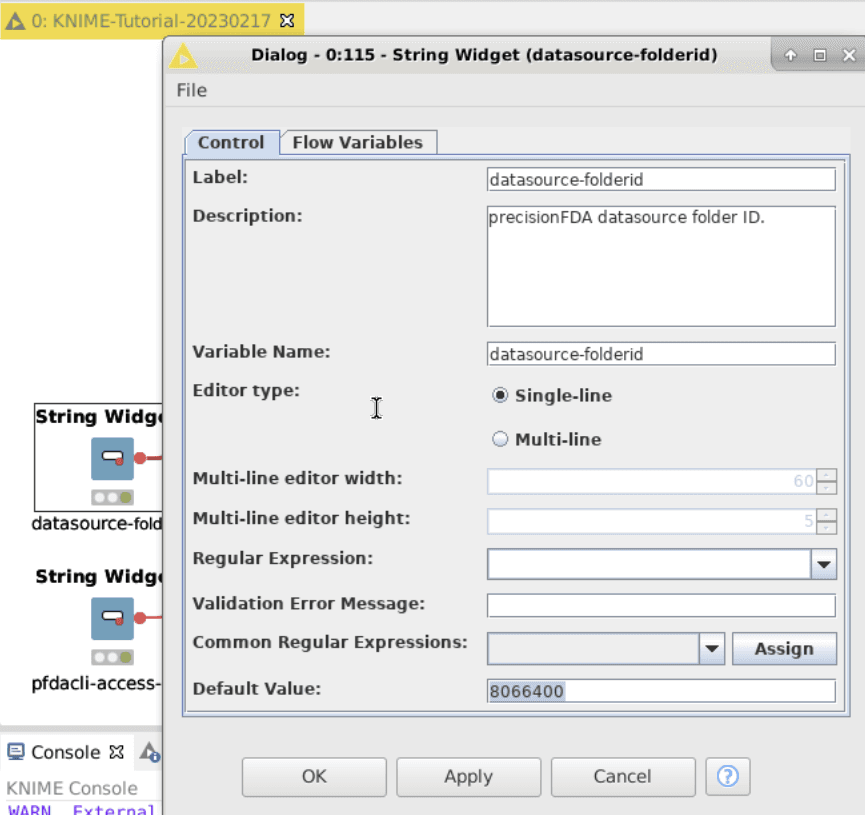Select the datasource-folderid String Widget node icon
865x815 pixels.
113,459
